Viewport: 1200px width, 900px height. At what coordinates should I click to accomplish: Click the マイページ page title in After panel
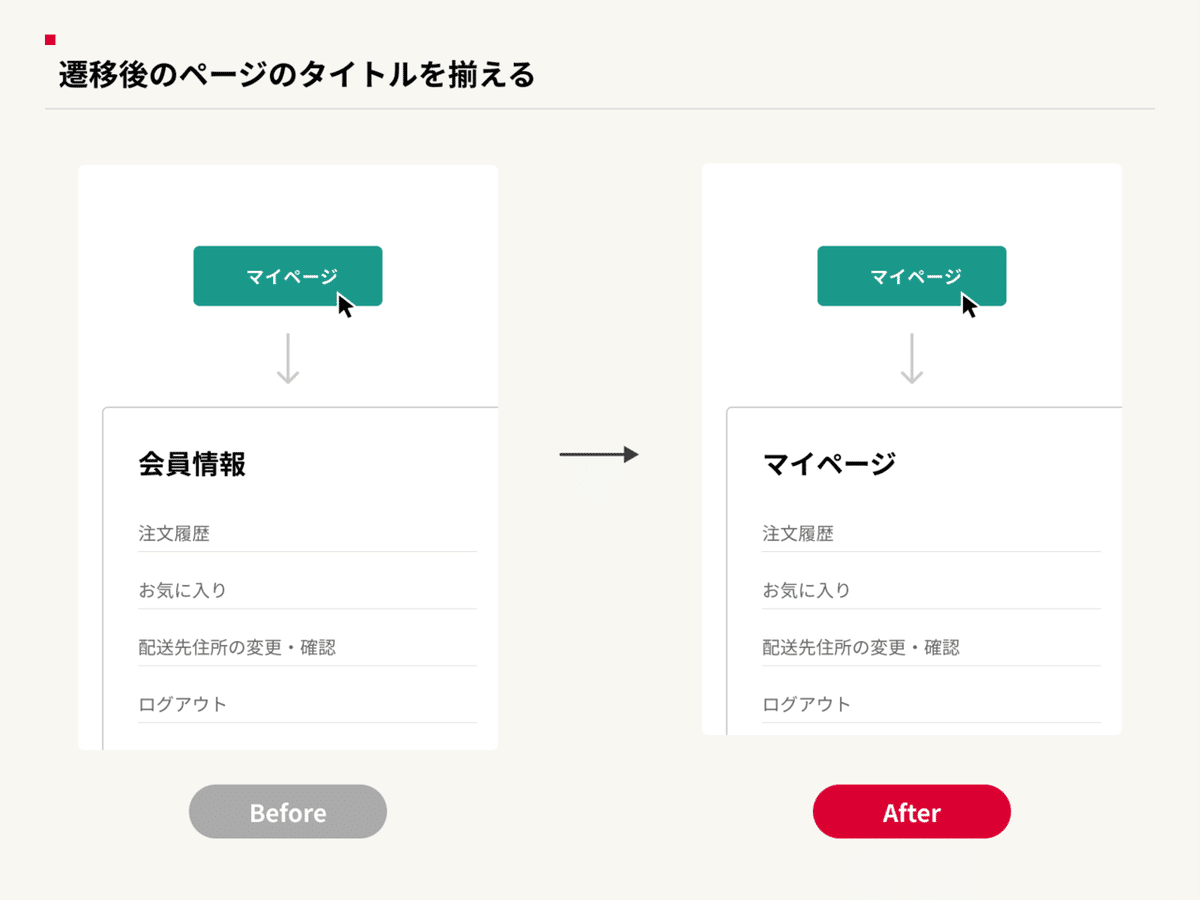point(829,464)
